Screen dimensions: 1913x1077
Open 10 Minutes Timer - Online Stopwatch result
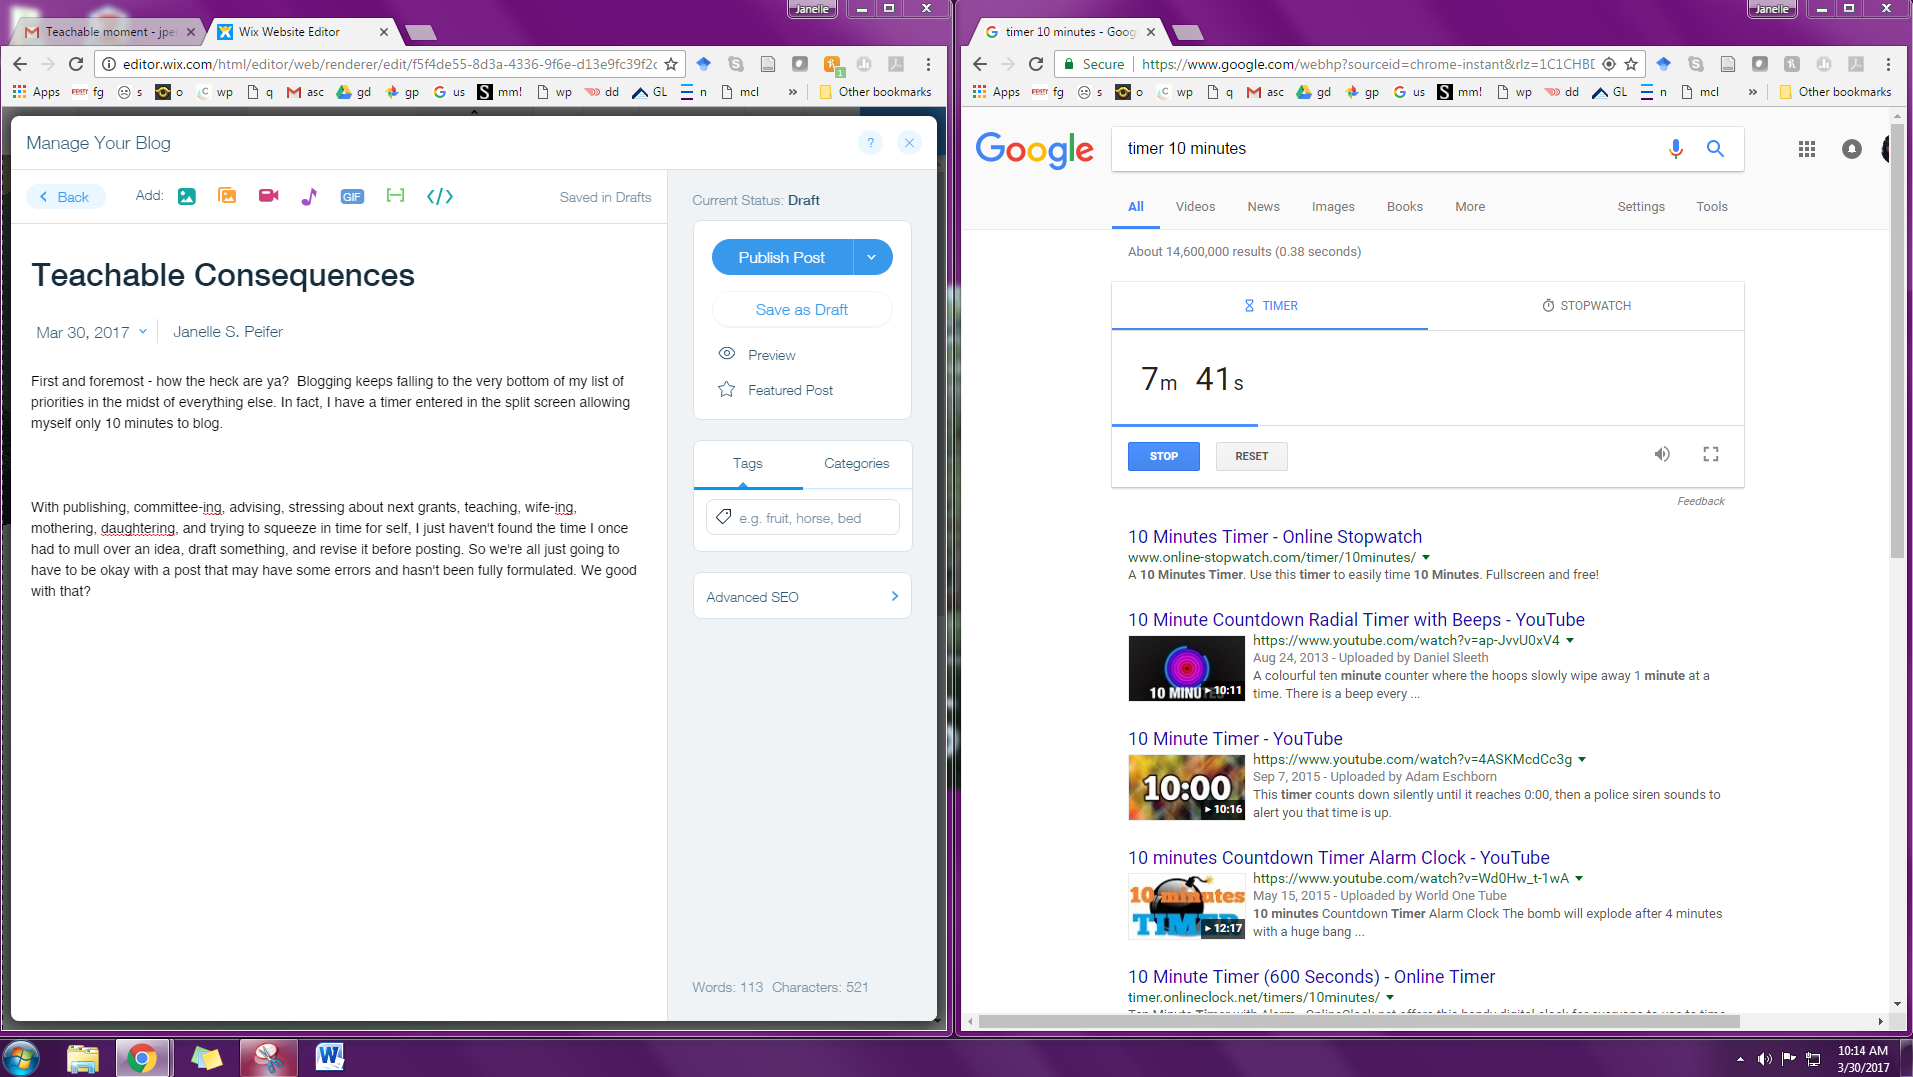coord(1275,537)
